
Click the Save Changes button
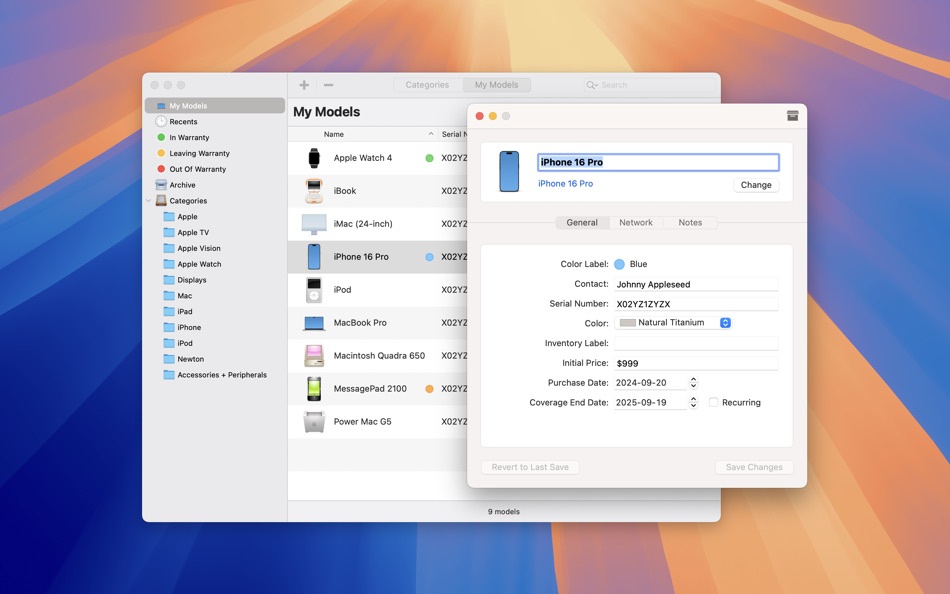754,467
